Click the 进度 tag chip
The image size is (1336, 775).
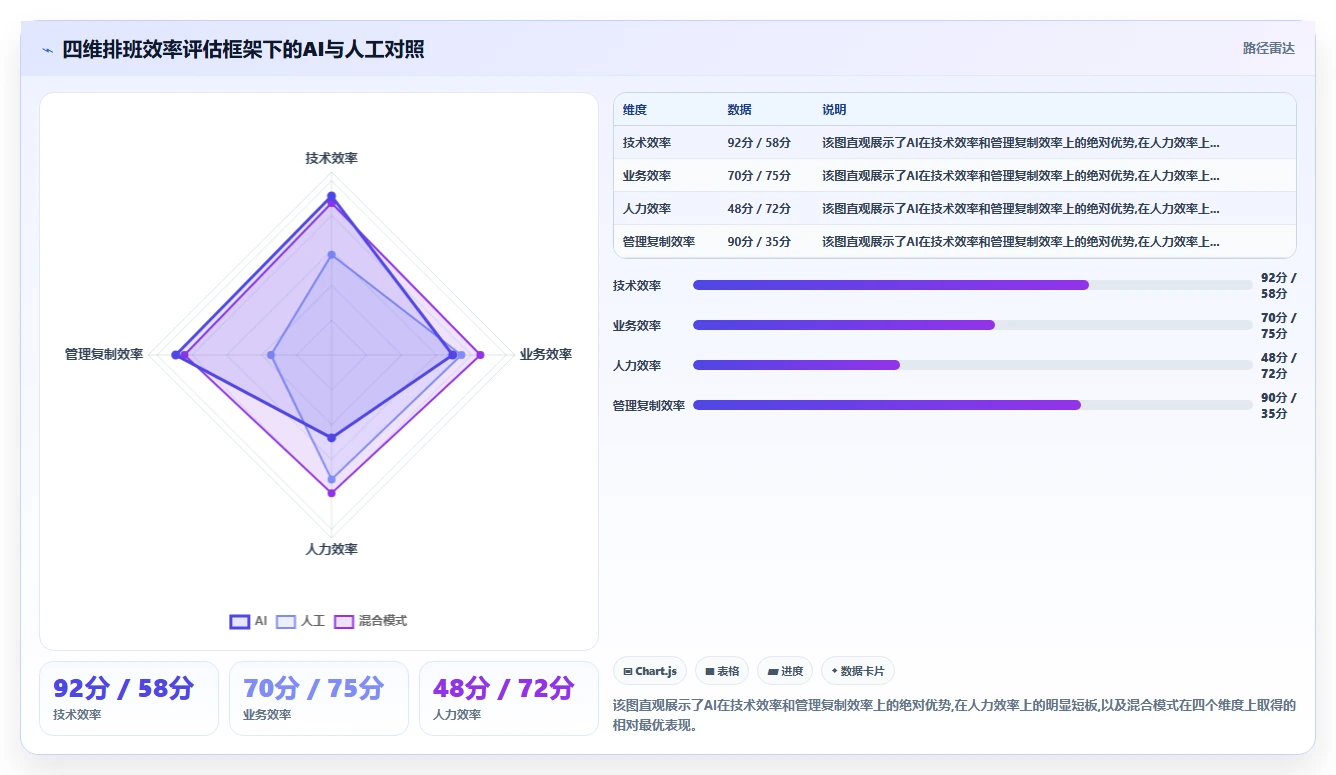click(x=785, y=671)
